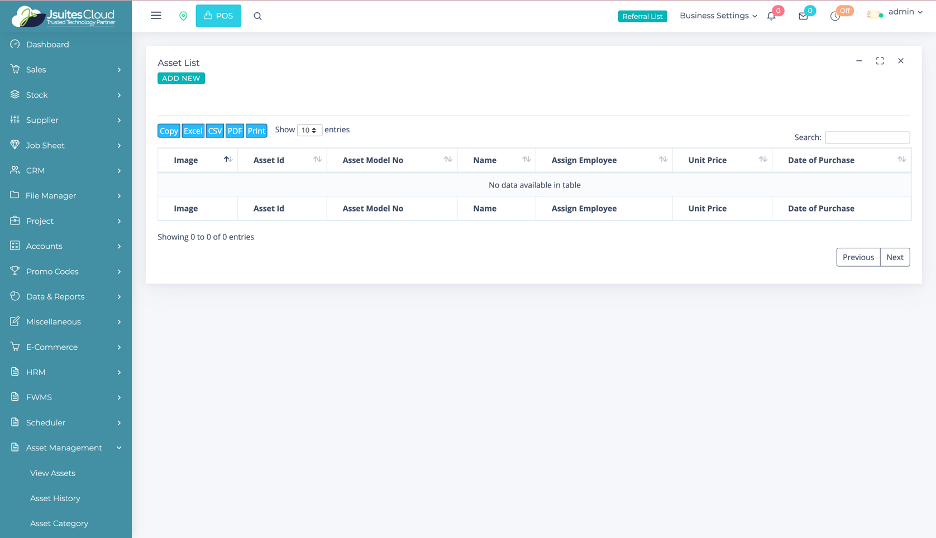Open Asset Category from sidebar submenu
The image size is (936, 538).
59,523
